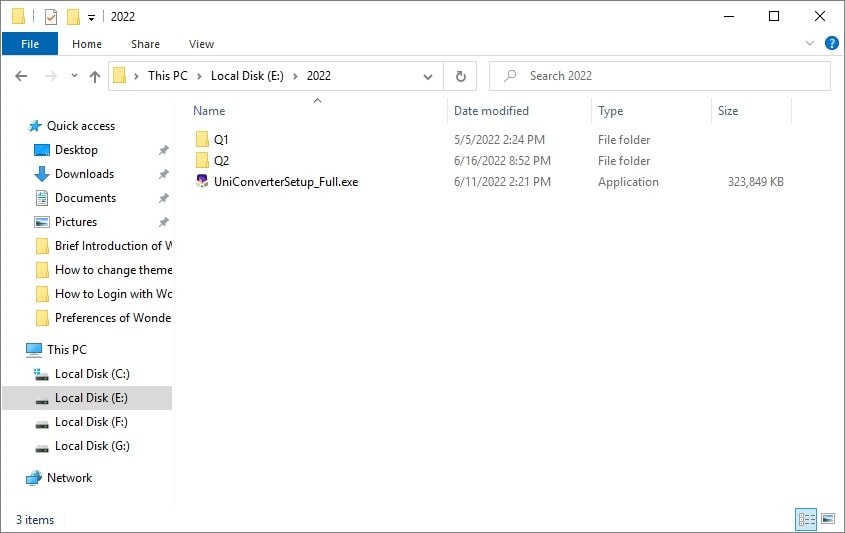
Task: Open the How to change theme folder
Action: 113,269
